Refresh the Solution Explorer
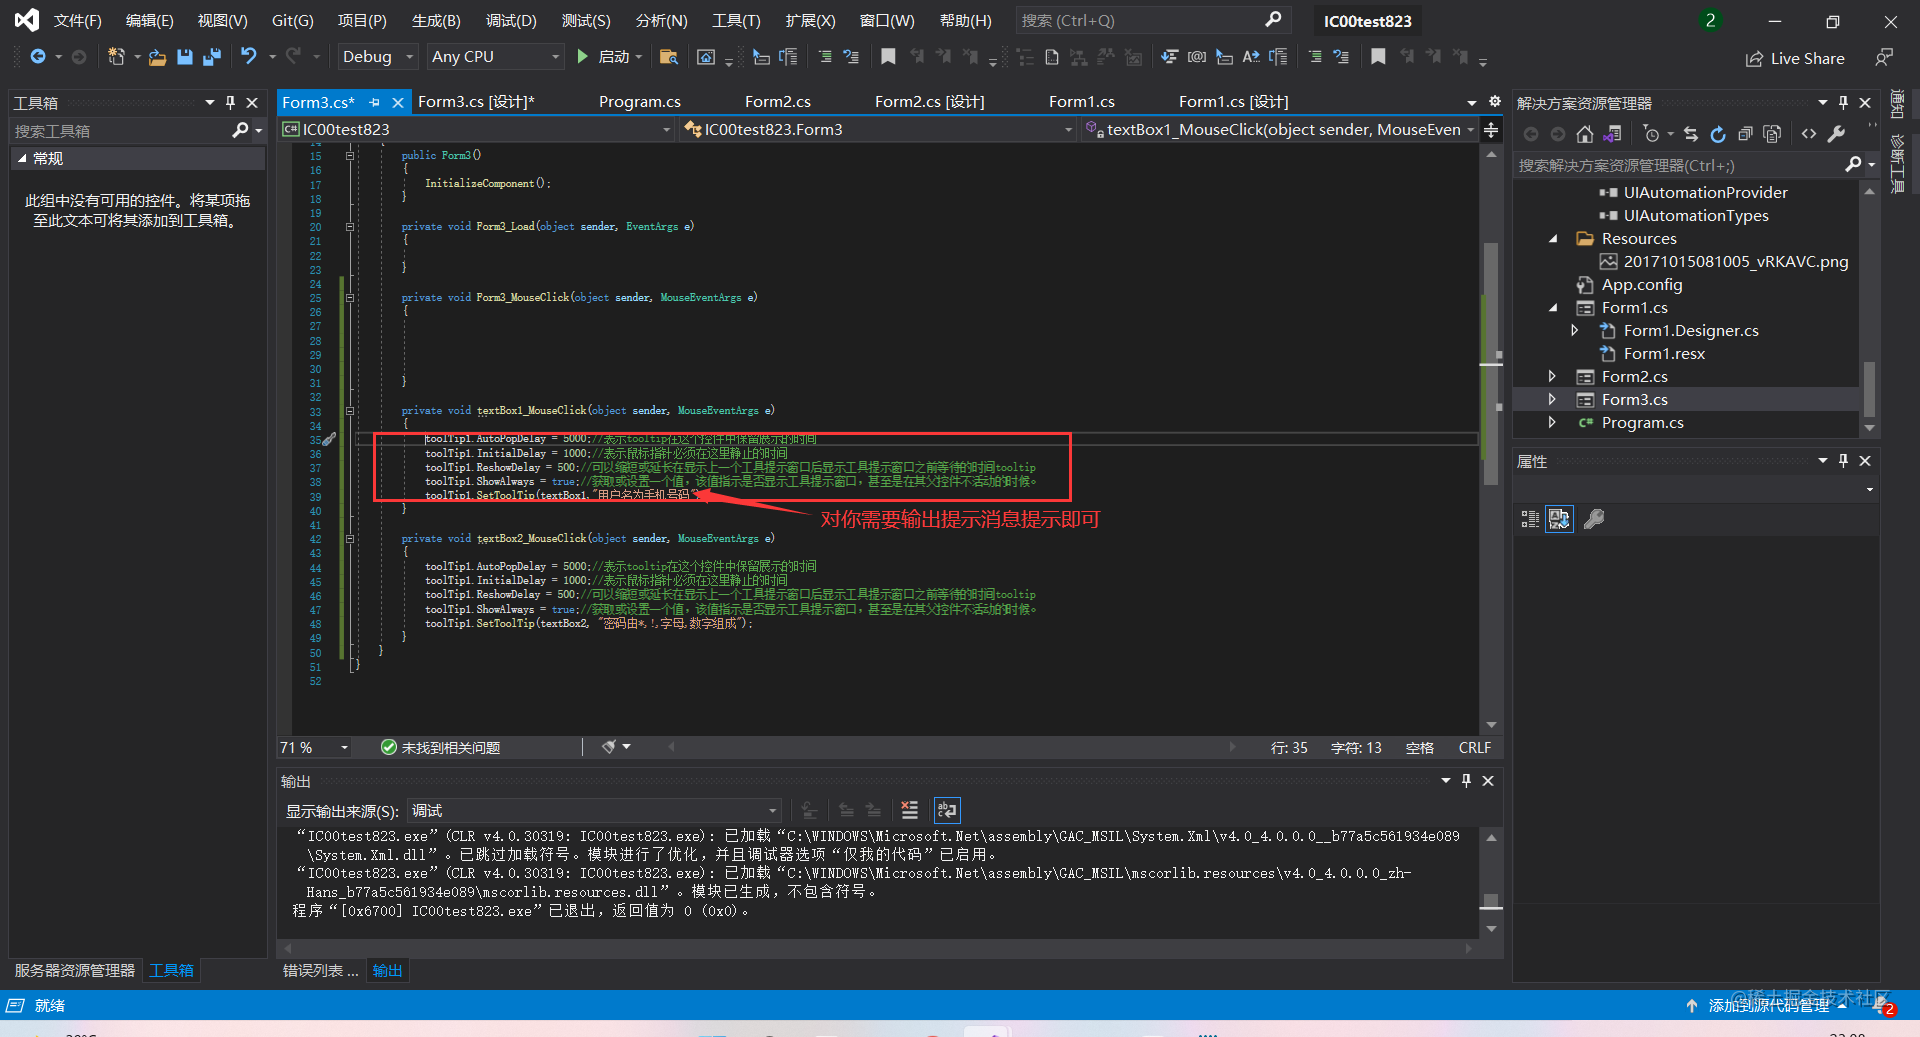Screen dimensions: 1920x1037 (x=1718, y=134)
